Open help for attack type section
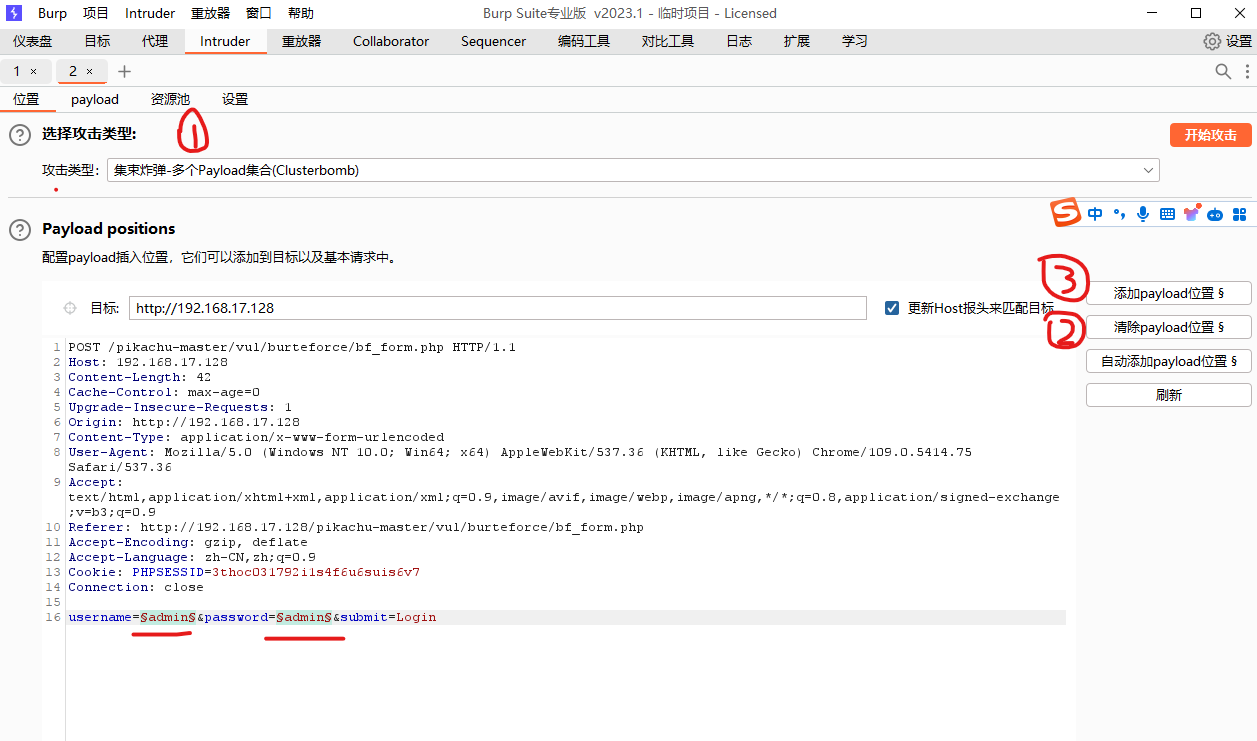This screenshot has height=741, width=1257. tap(20, 135)
